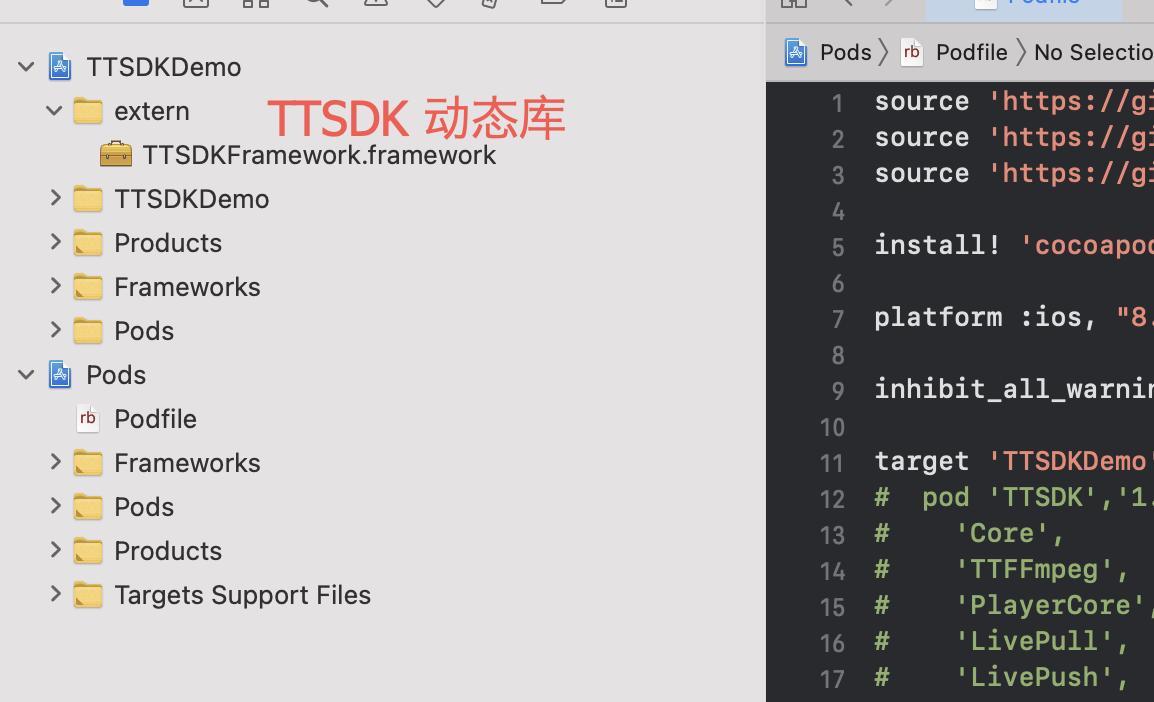Click the Podfile ruby file icon in navigator
Viewport: 1154px width, 702px height.
(x=88, y=418)
